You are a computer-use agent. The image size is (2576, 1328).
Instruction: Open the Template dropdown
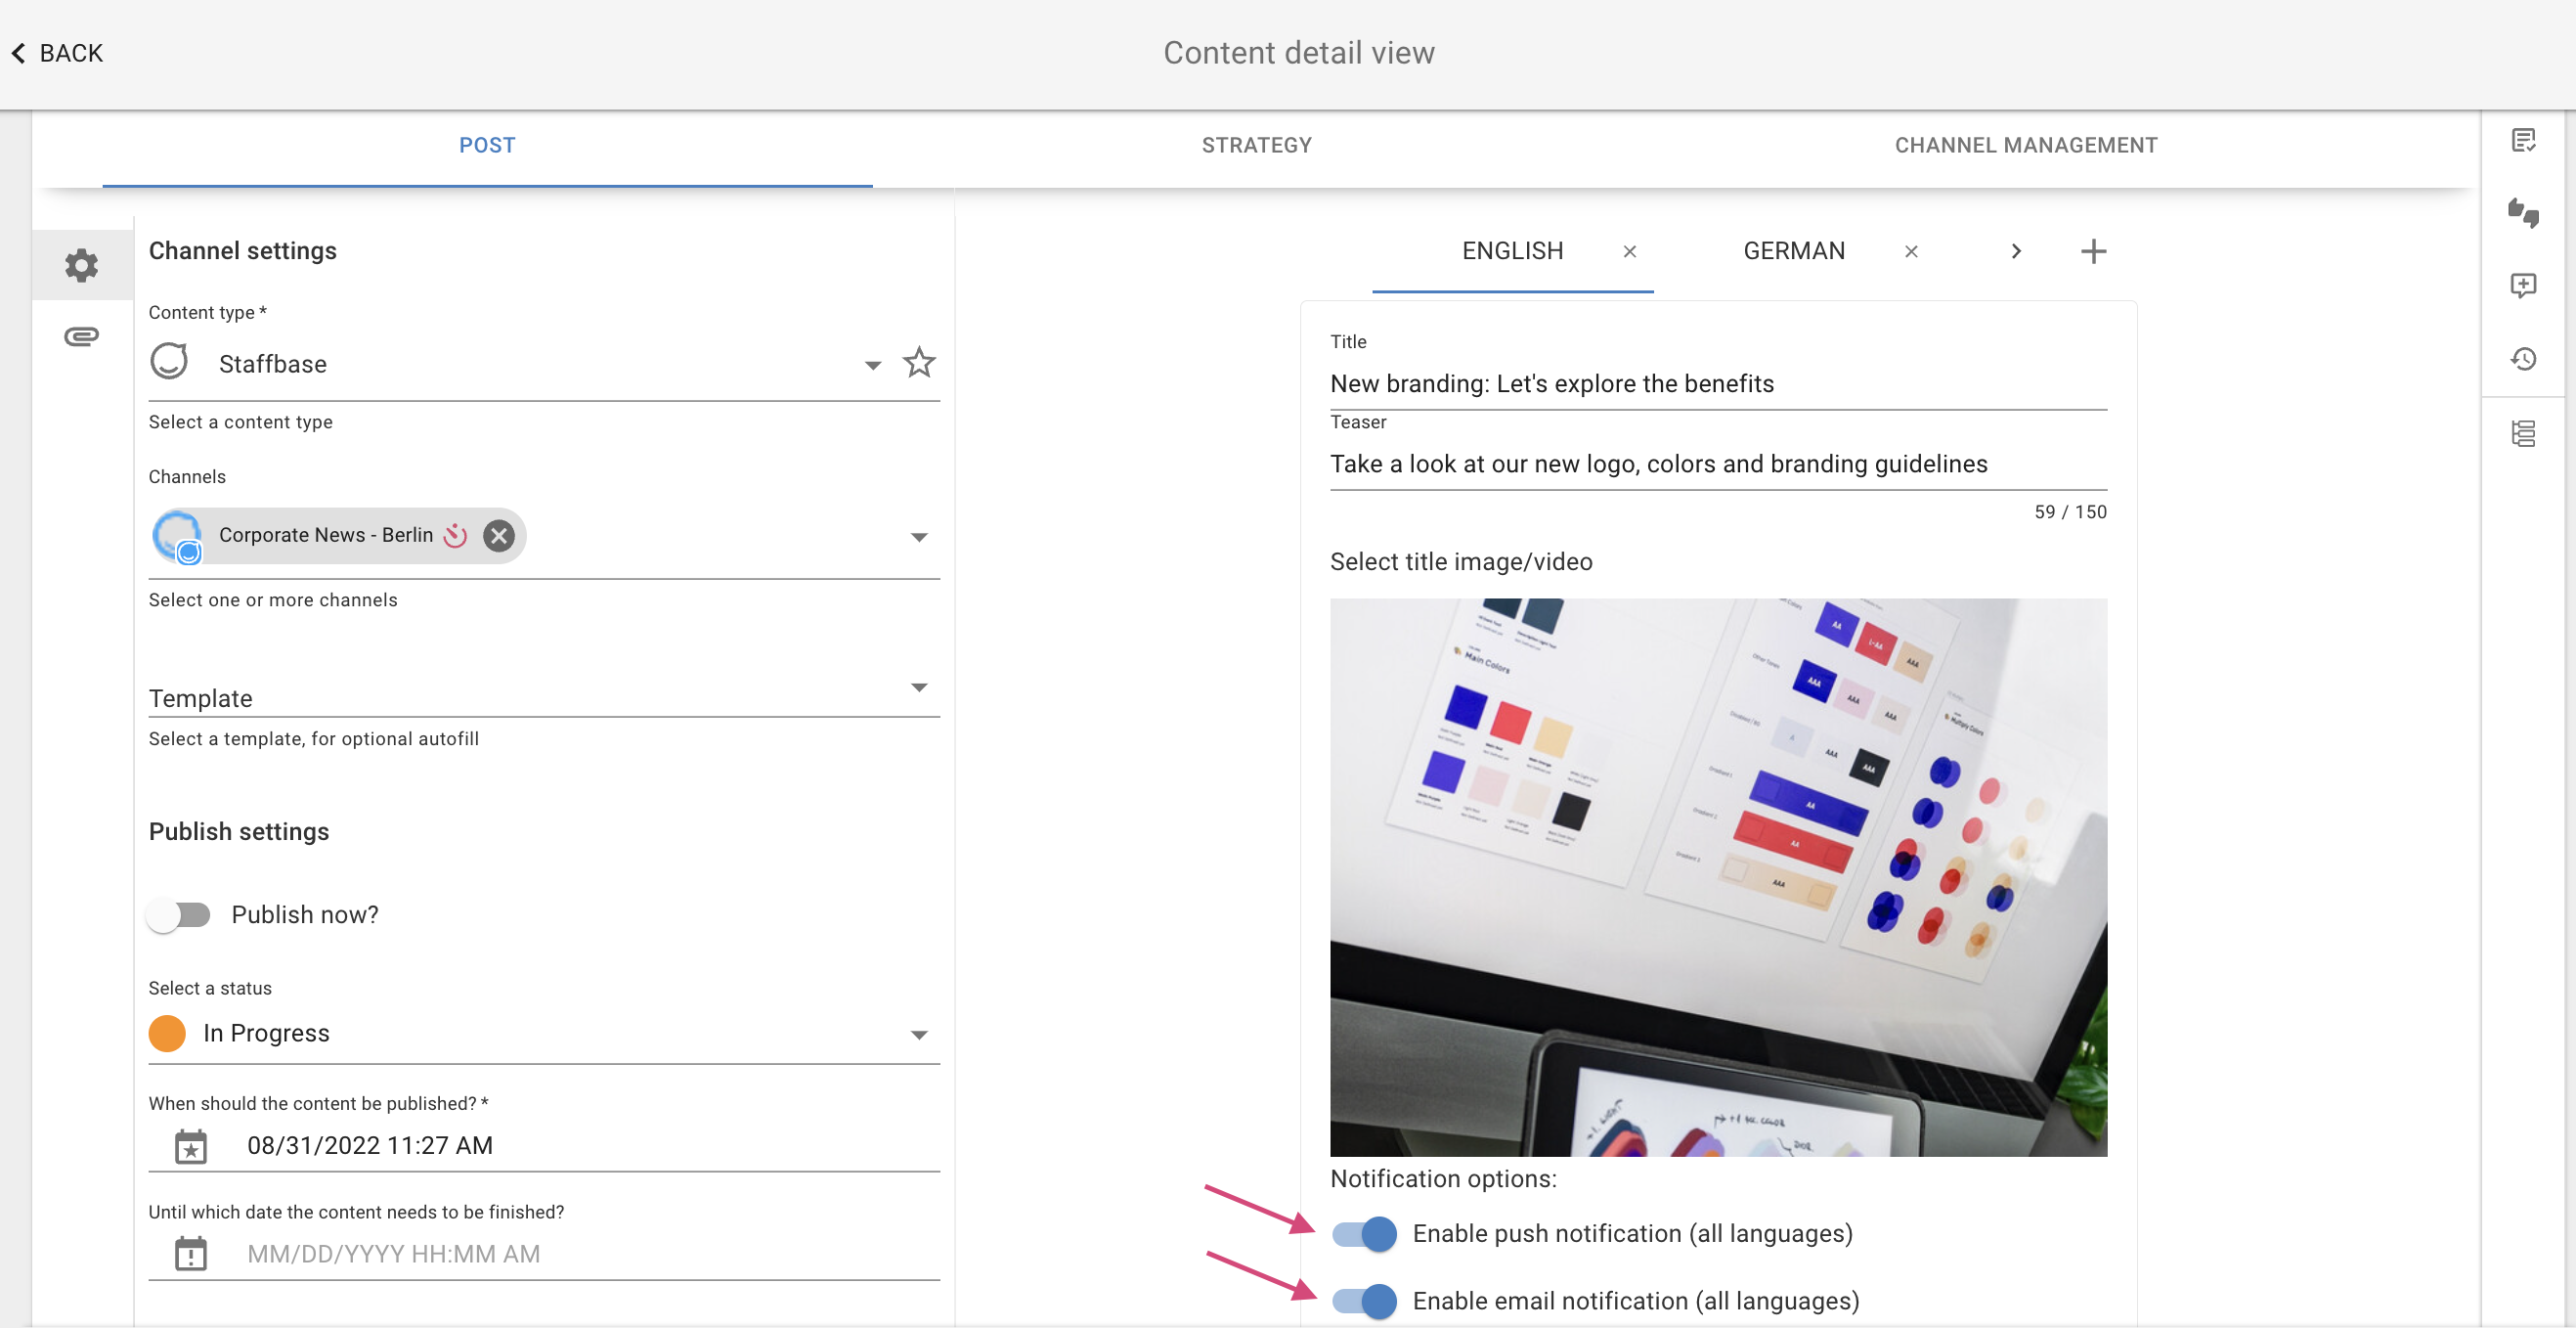pyautogui.click(x=544, y=697)
